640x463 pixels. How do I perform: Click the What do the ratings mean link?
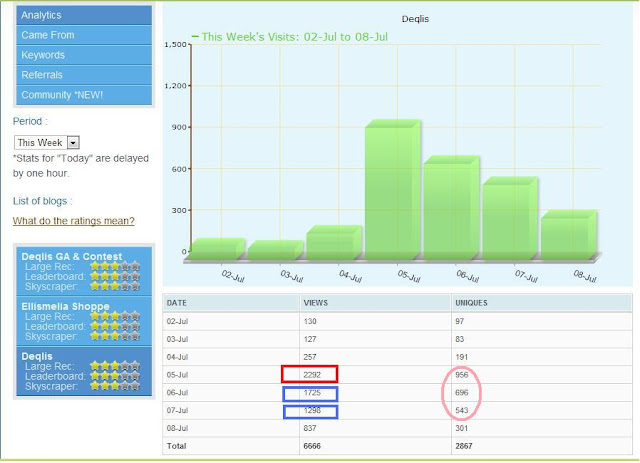[x=73, y=221]
